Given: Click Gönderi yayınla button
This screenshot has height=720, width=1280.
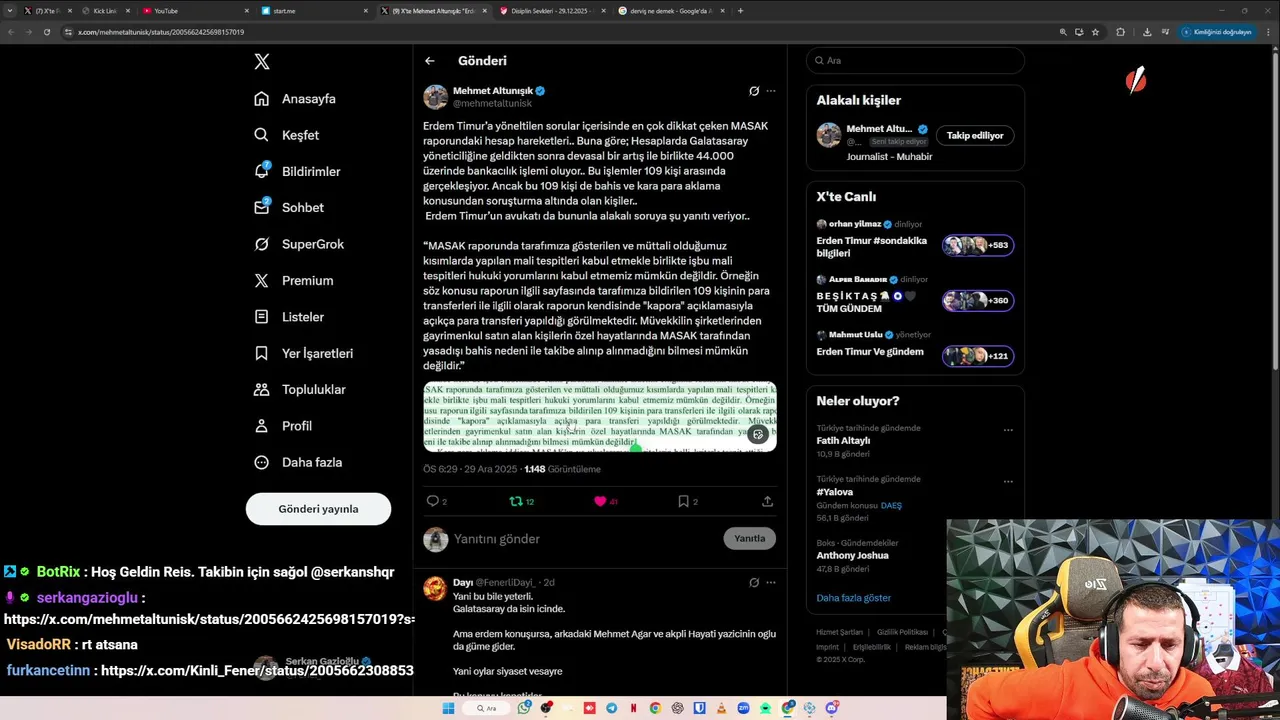Looking at the screenshot, I should 318,509.
